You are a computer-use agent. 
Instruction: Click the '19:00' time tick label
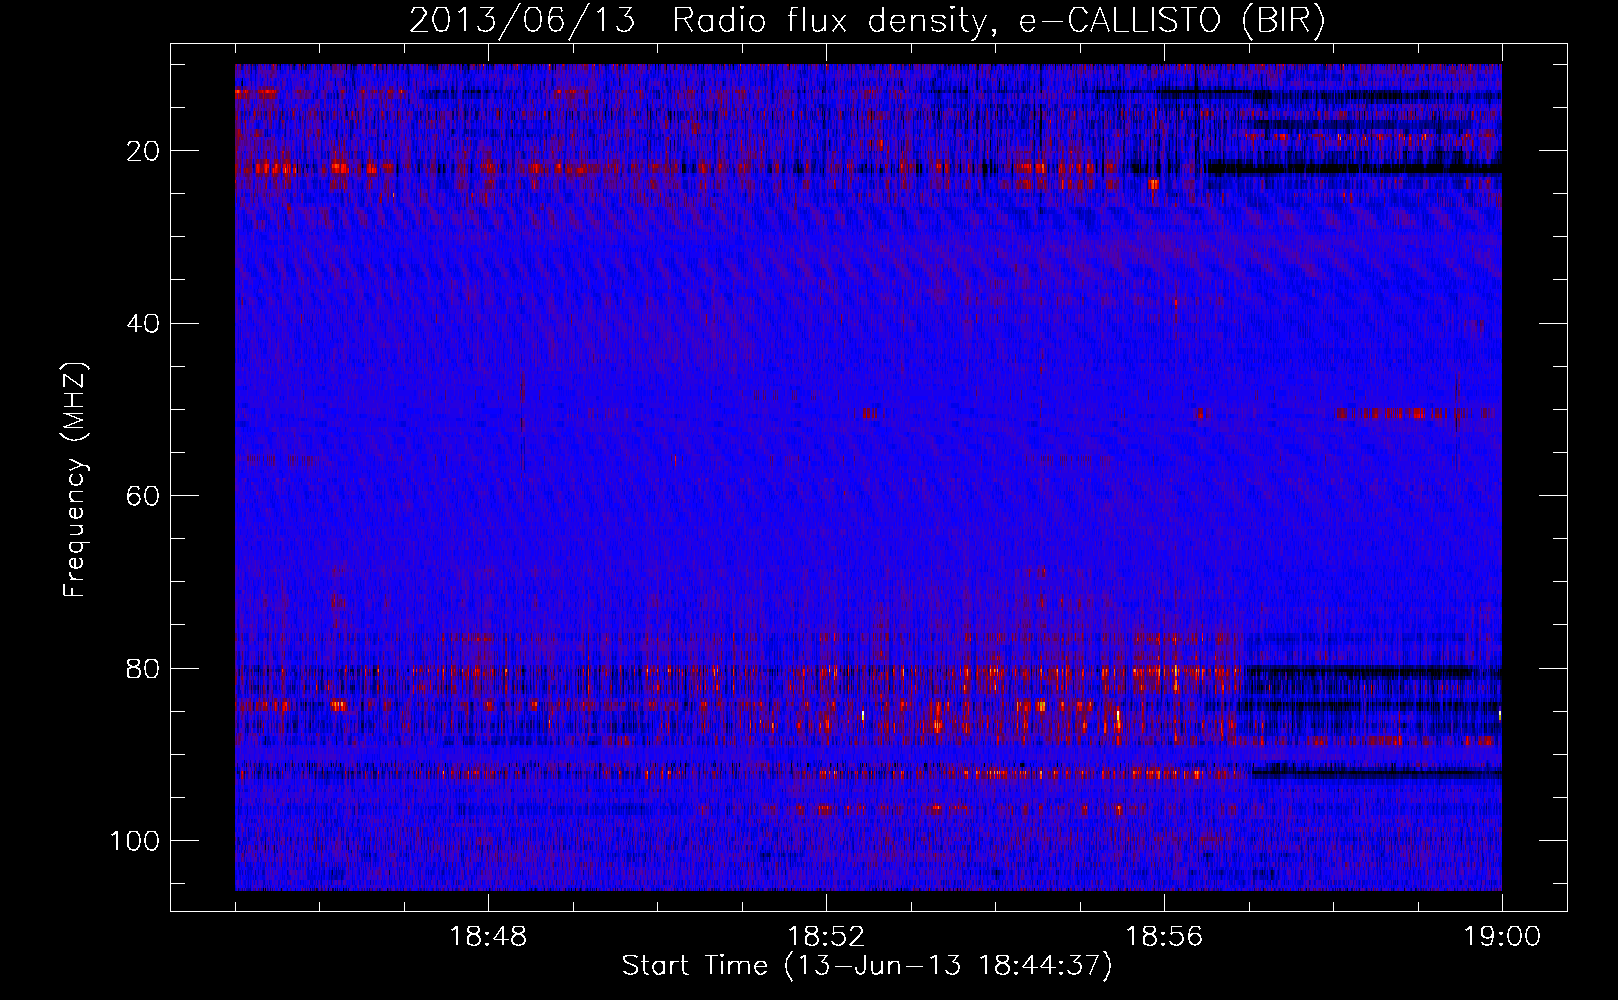[x=1502, y=937]
